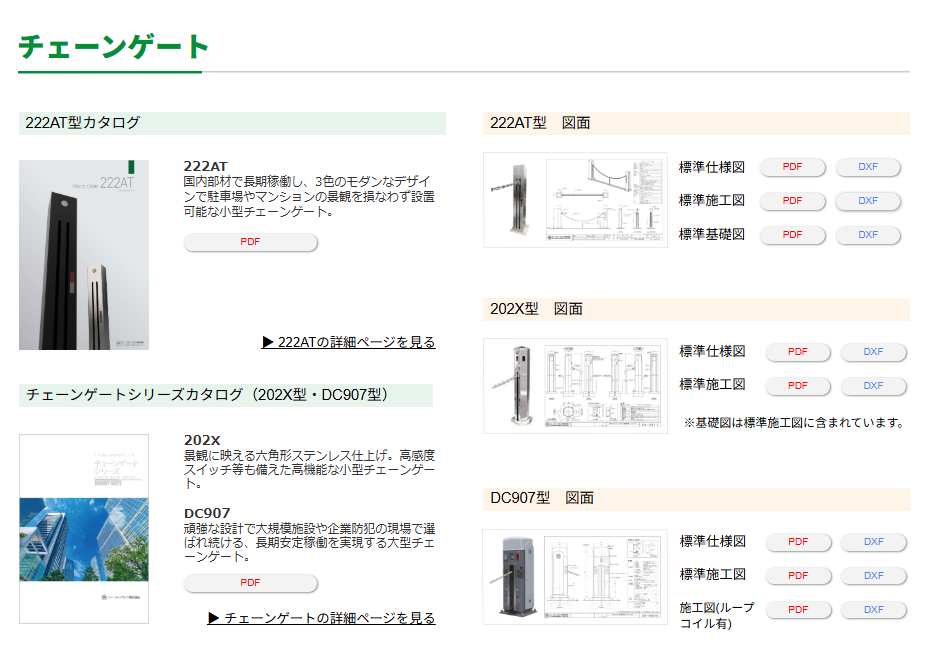Open the chain gate series catalog PDF button
The width and height of the screenshot is (933, 655).
coord(251,583)
